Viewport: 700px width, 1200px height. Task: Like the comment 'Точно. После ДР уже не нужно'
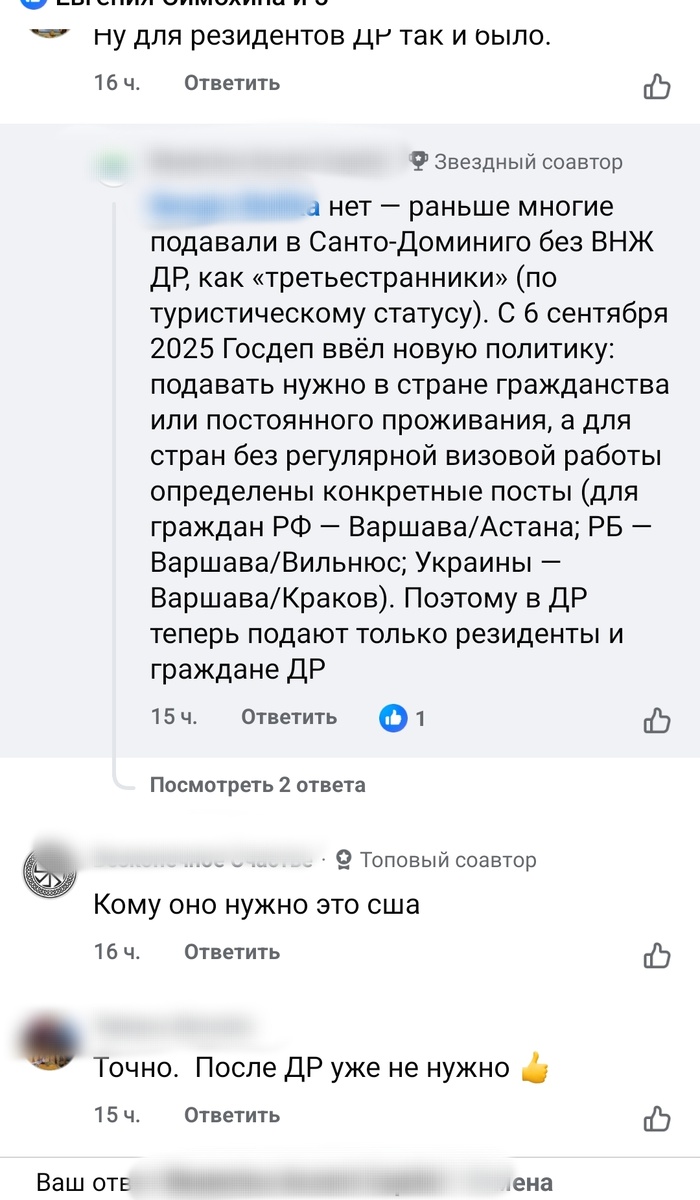coord(656,1115)
